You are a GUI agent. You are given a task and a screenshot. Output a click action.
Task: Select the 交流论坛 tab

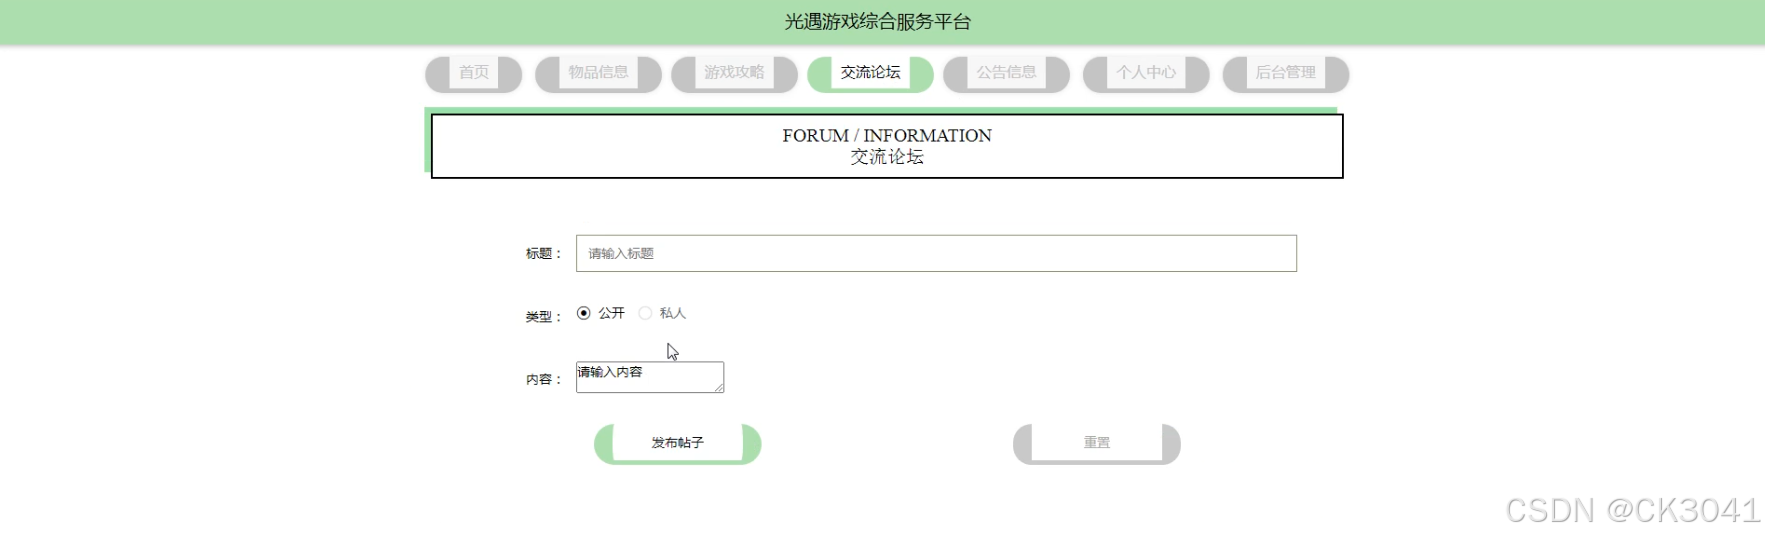pyautogui.click(x=870, y=73)
